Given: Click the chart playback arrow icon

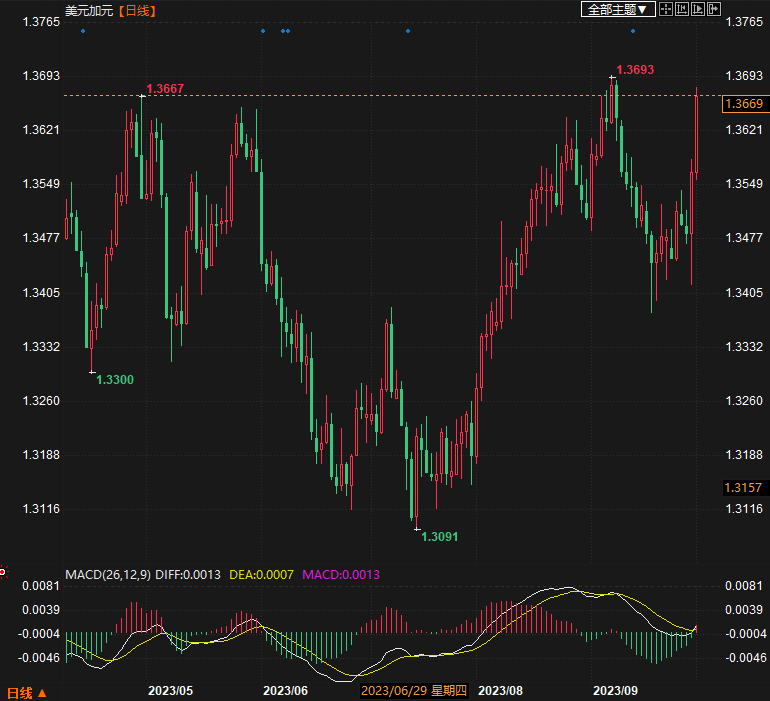Looking at the screenshot, I should (x=698, y=9).
